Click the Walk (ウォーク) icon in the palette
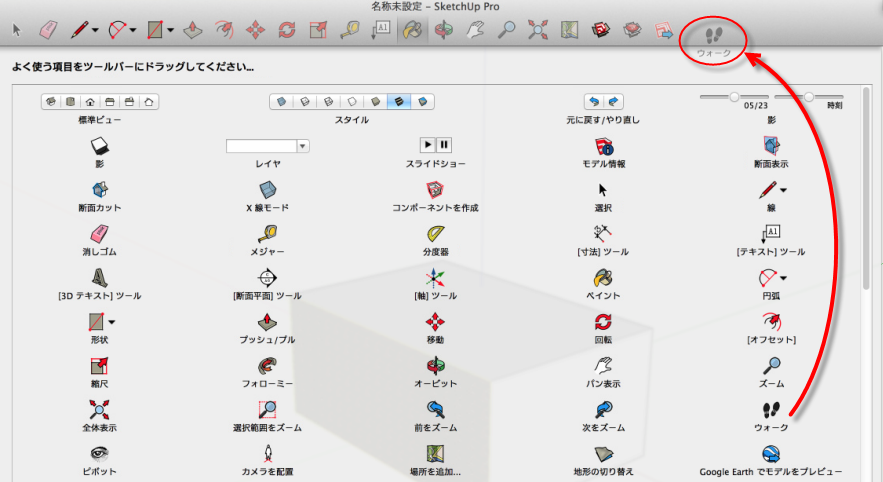Screen dimensions: 883x482 click(771, 410)
